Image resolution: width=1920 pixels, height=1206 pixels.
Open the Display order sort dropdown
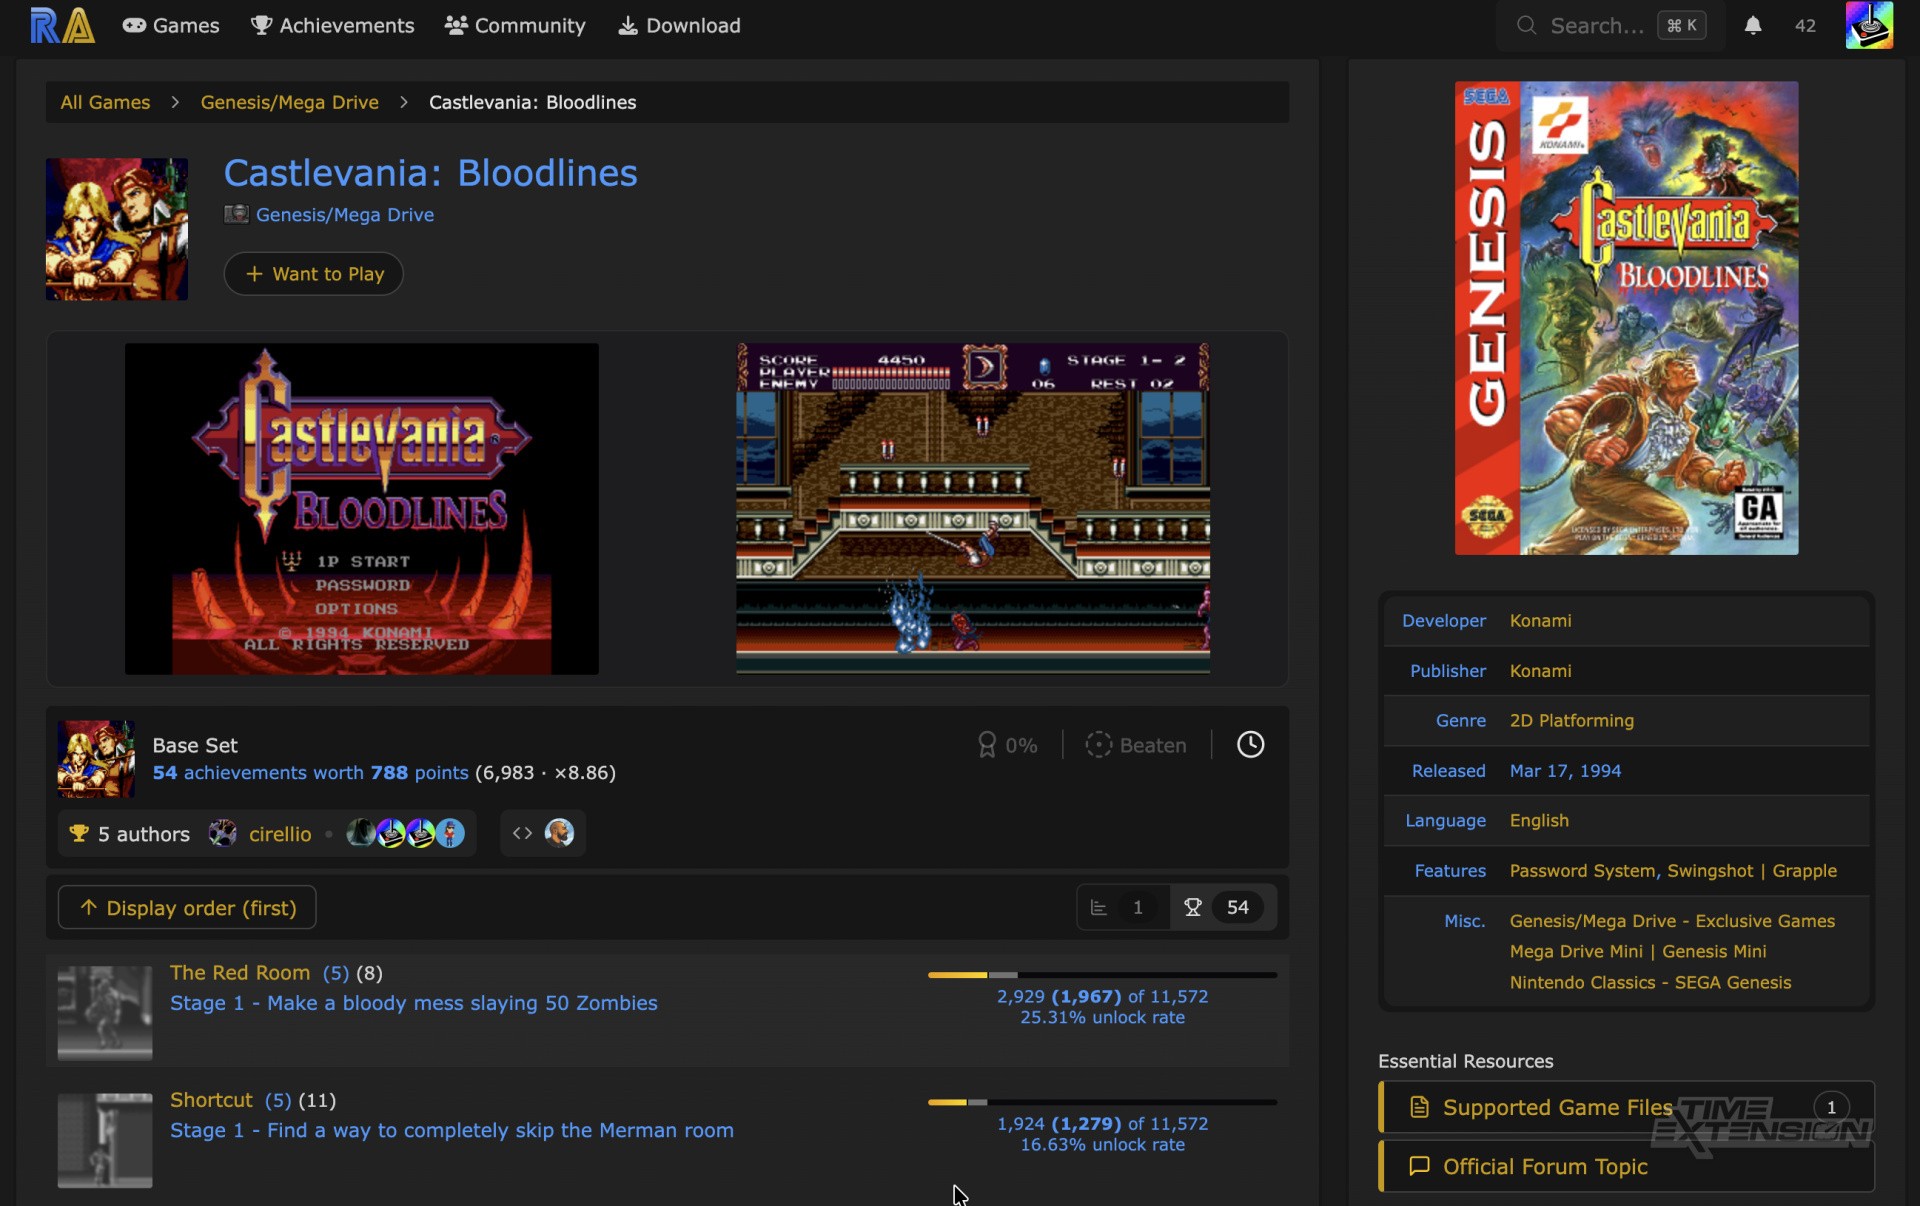(x=187, y=908)
